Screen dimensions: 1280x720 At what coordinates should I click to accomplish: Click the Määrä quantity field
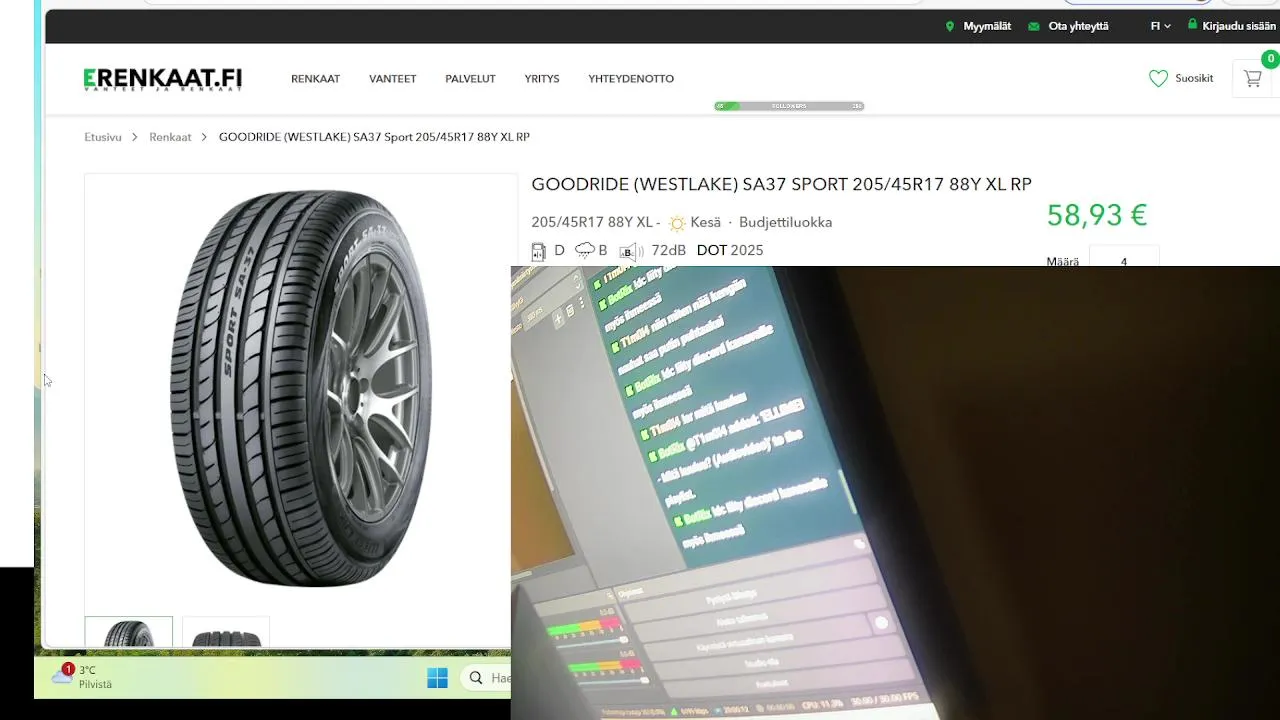pyautogui.click(x=1124, y=257)
